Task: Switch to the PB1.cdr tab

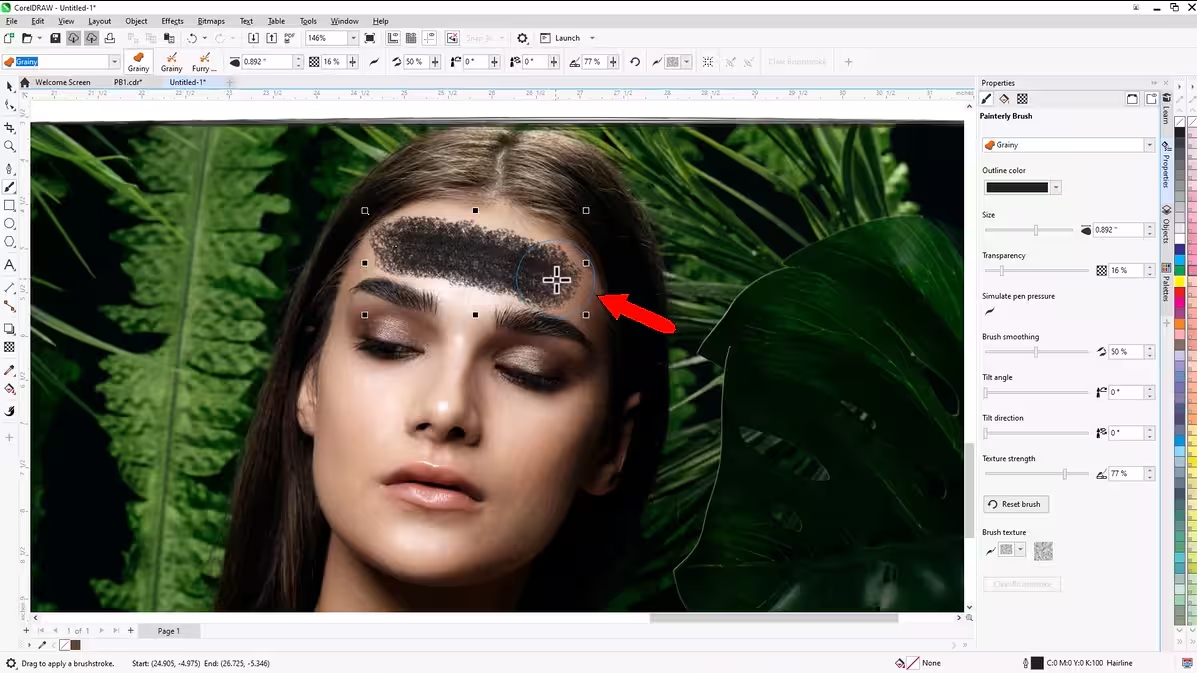Action: 127,82
